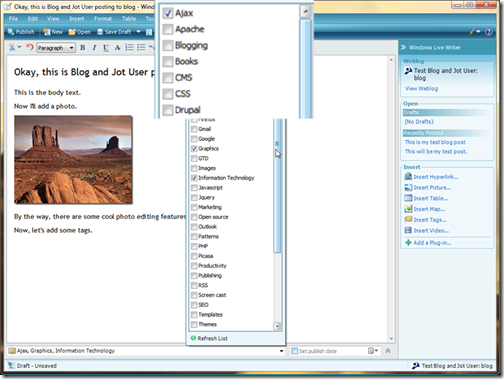Screen dimensions: 504x379
Task: Toggle underline formatting
Action: (106, 48)
